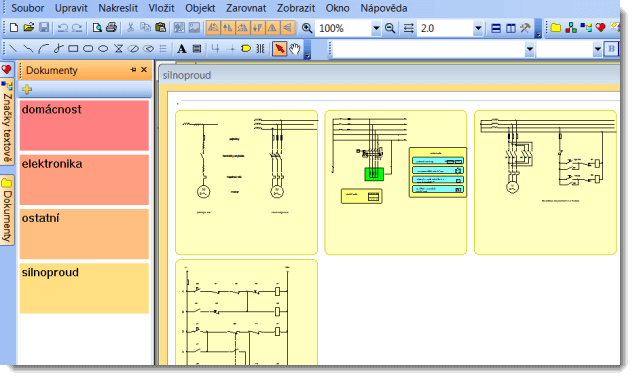Open the 2.0 line width dropdown

click(478, 28)
